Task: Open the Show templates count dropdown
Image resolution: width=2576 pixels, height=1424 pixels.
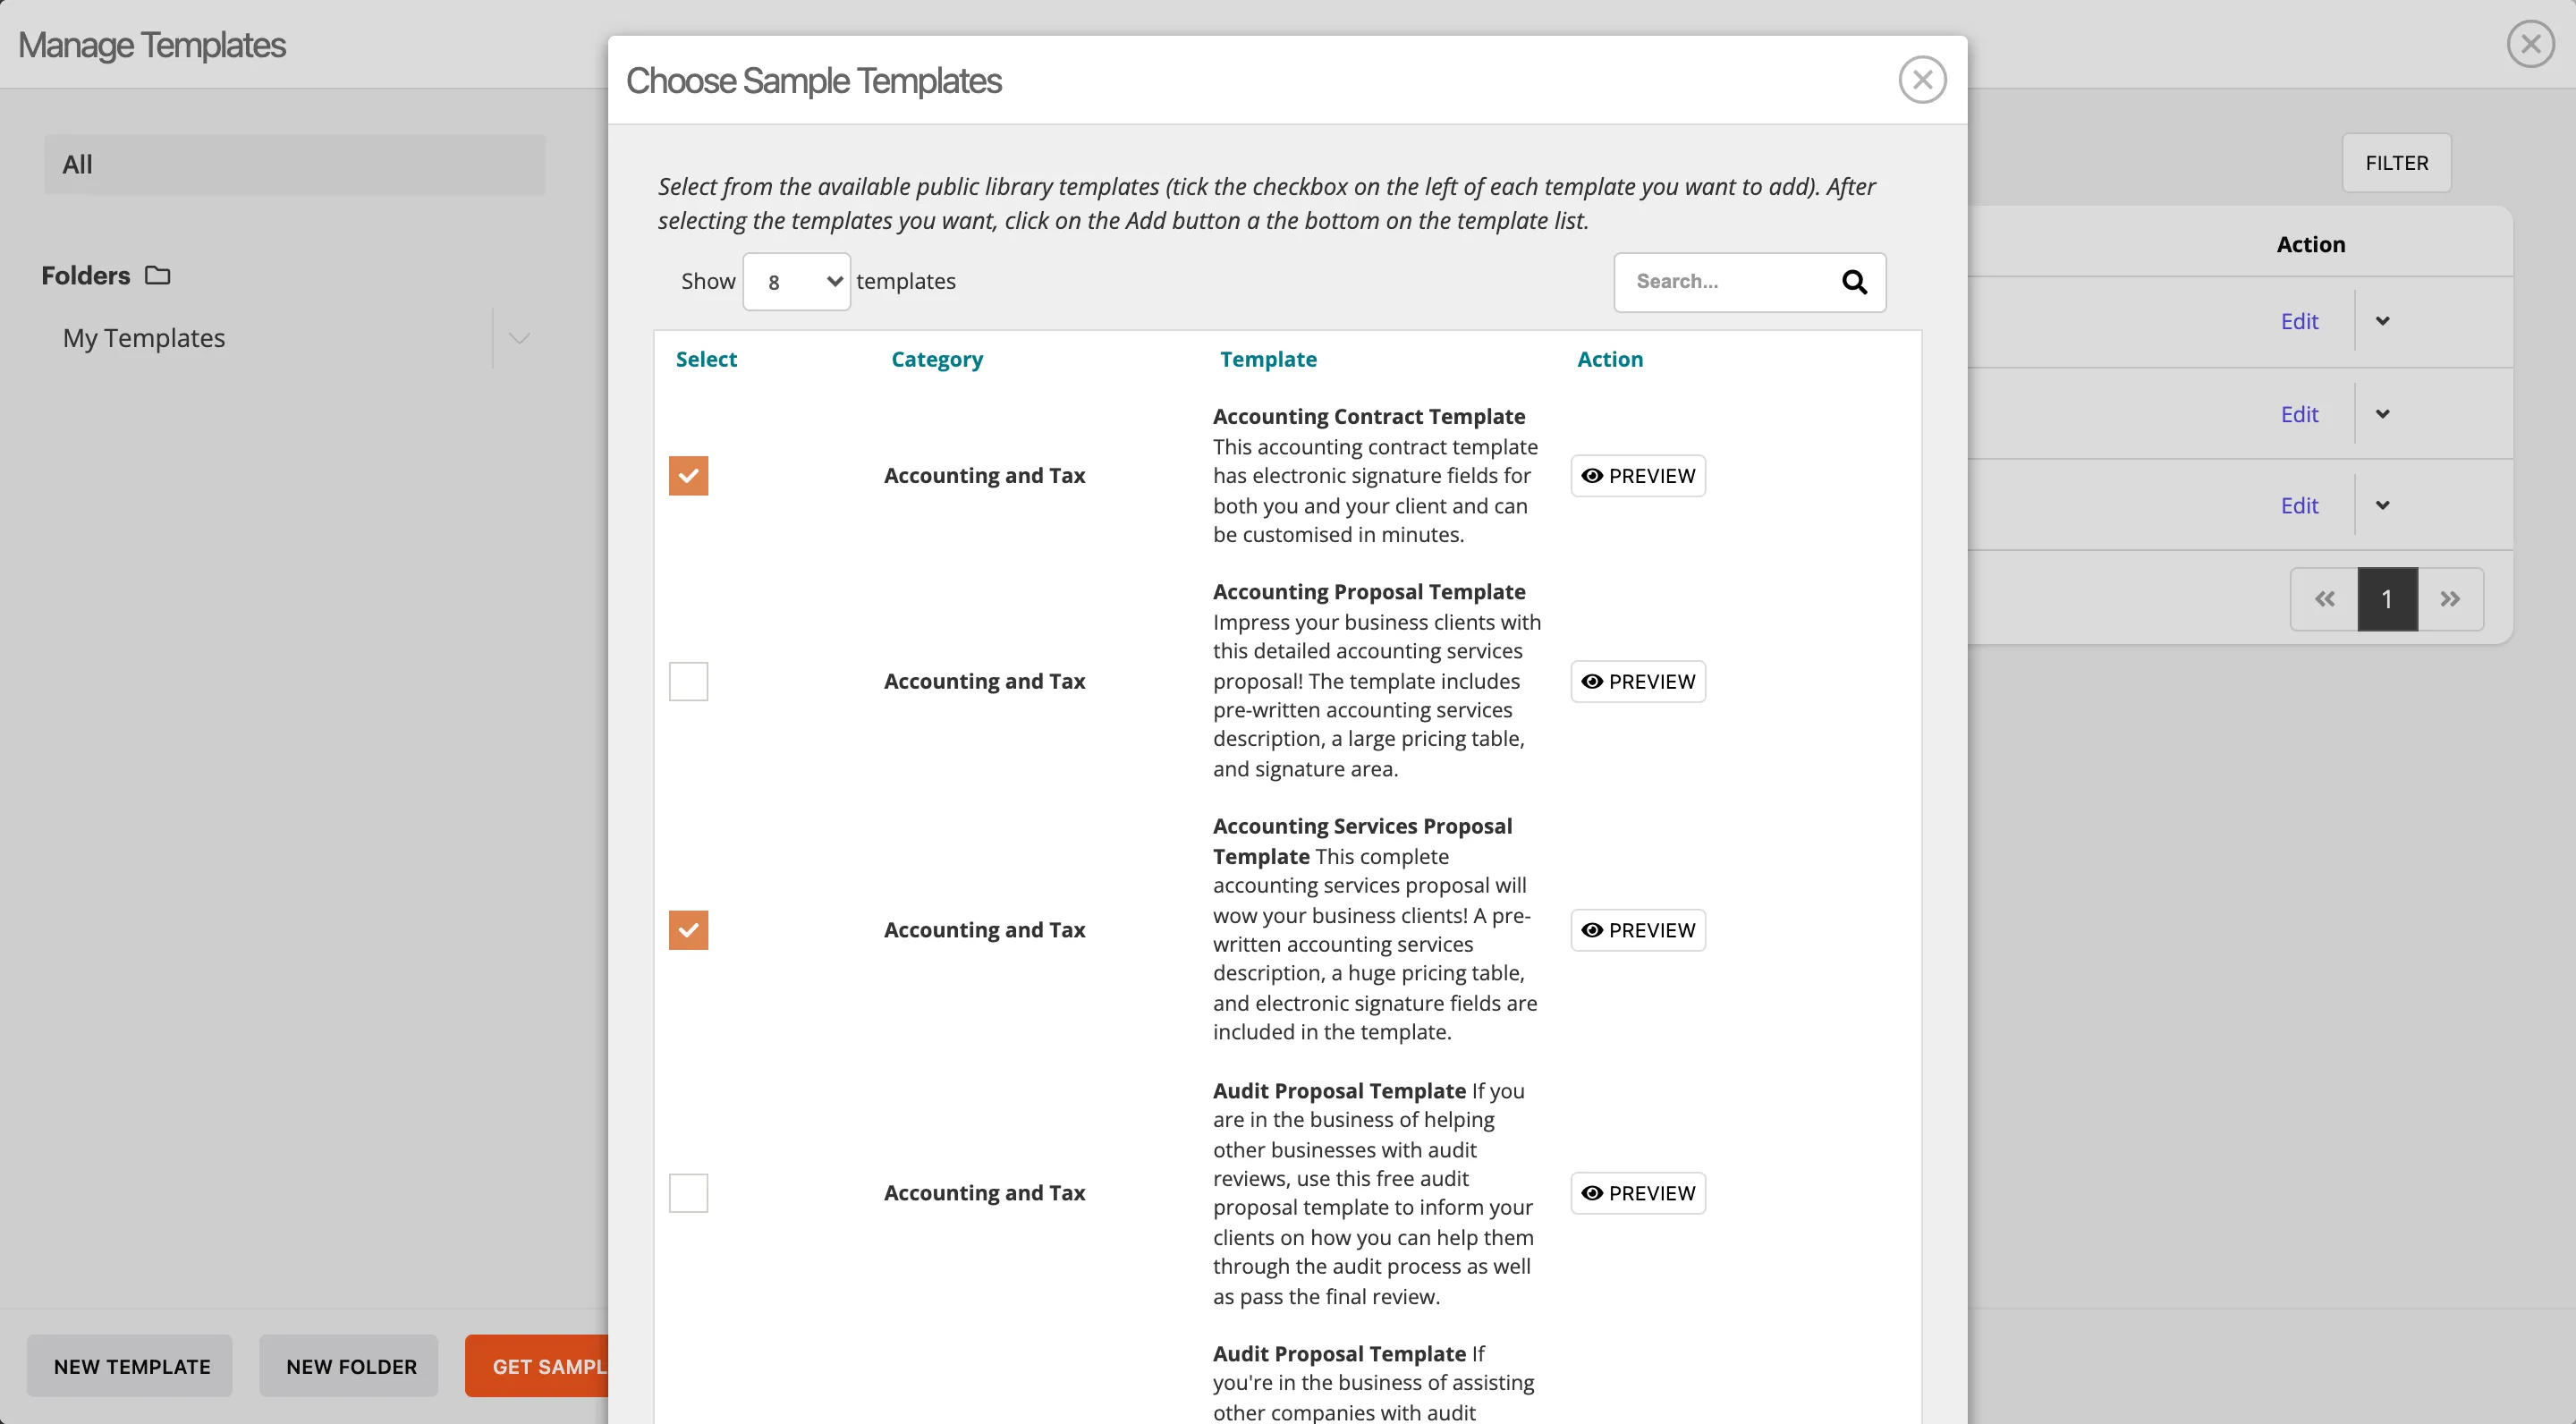Action: (x=794, y=281)
